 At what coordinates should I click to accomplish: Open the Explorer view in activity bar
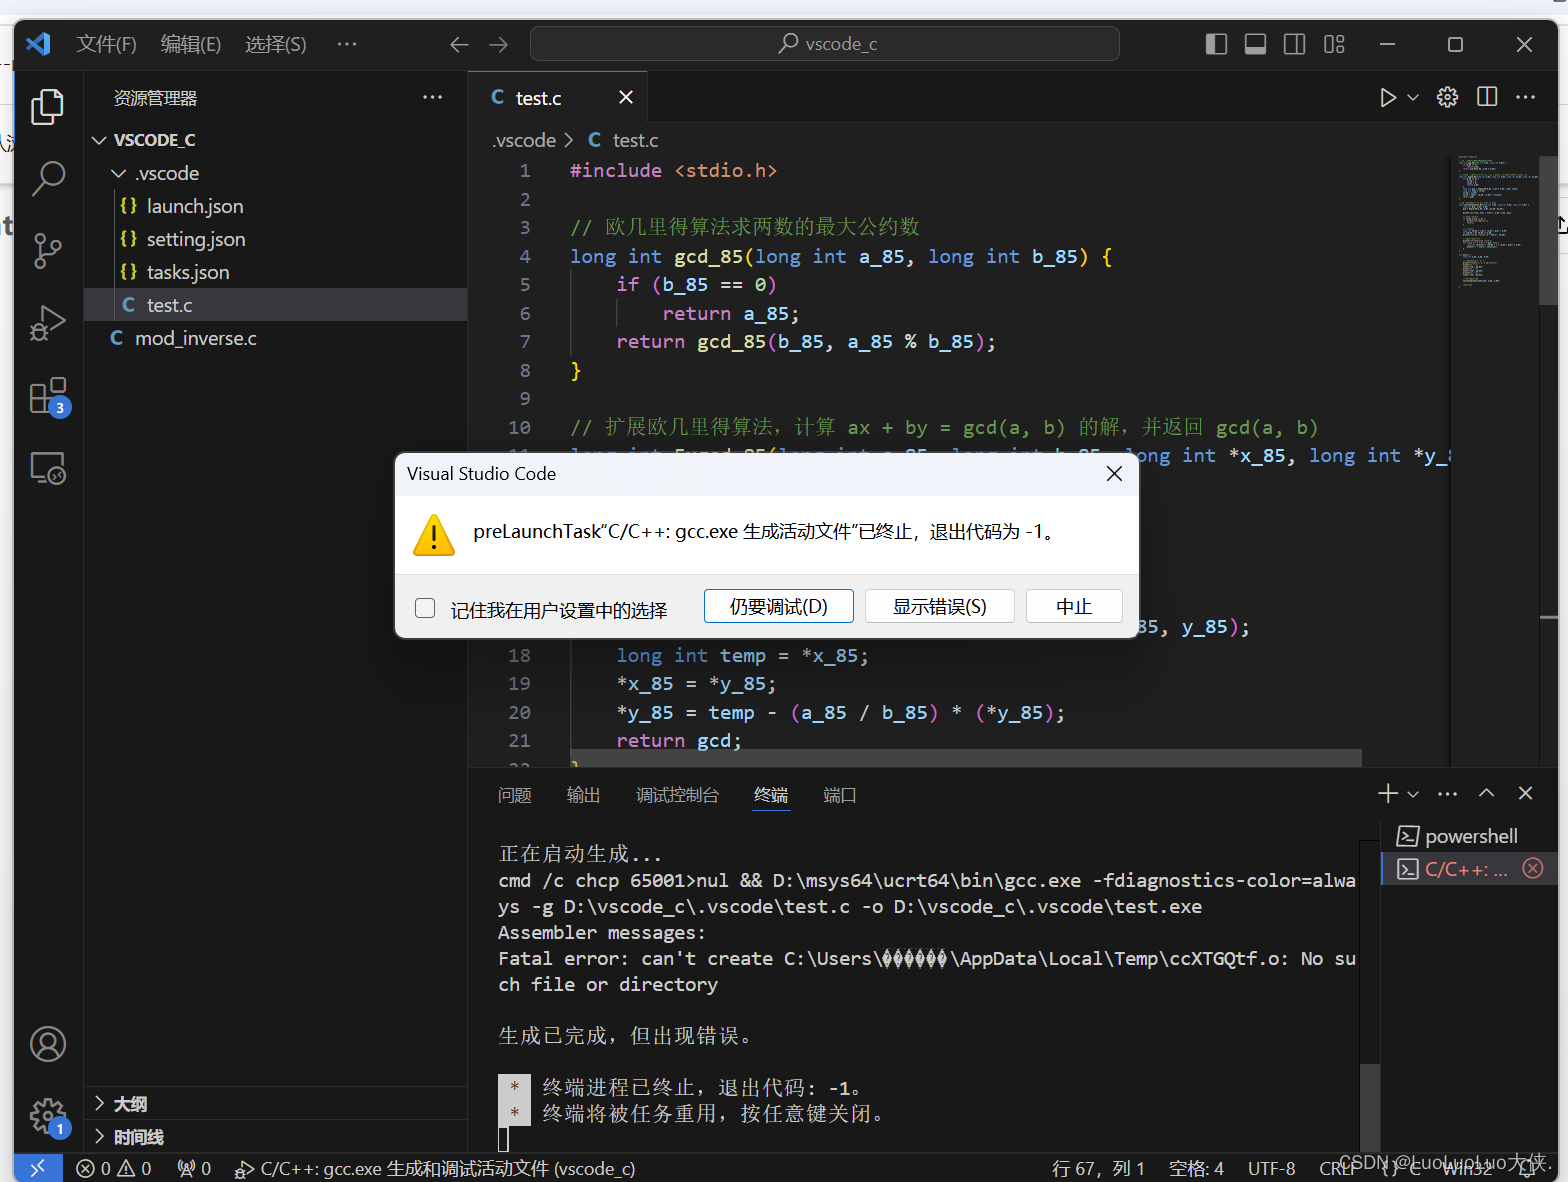click(x=47, y=107)
